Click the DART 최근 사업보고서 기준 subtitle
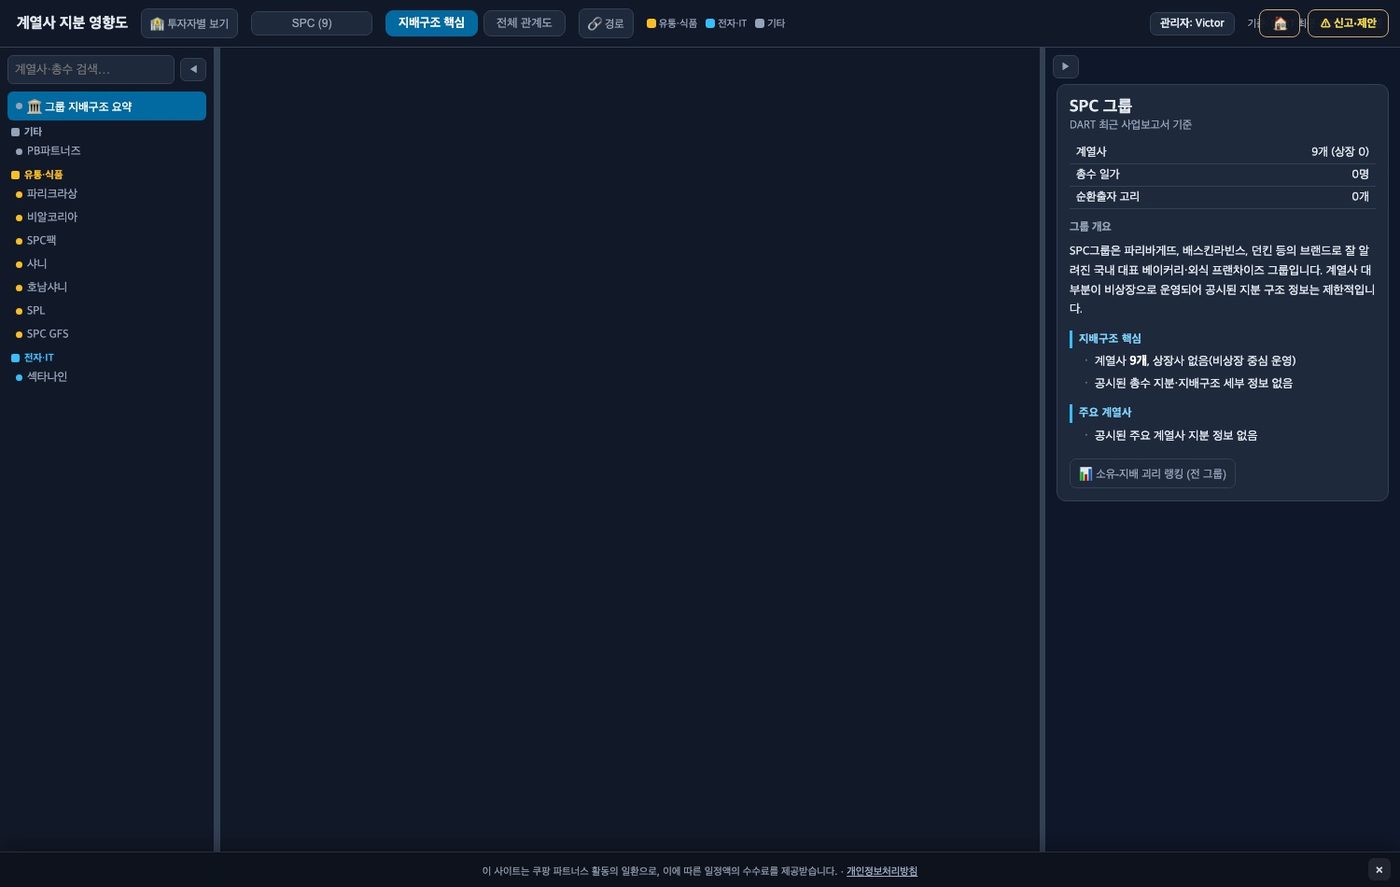 tap(1130, 125)
